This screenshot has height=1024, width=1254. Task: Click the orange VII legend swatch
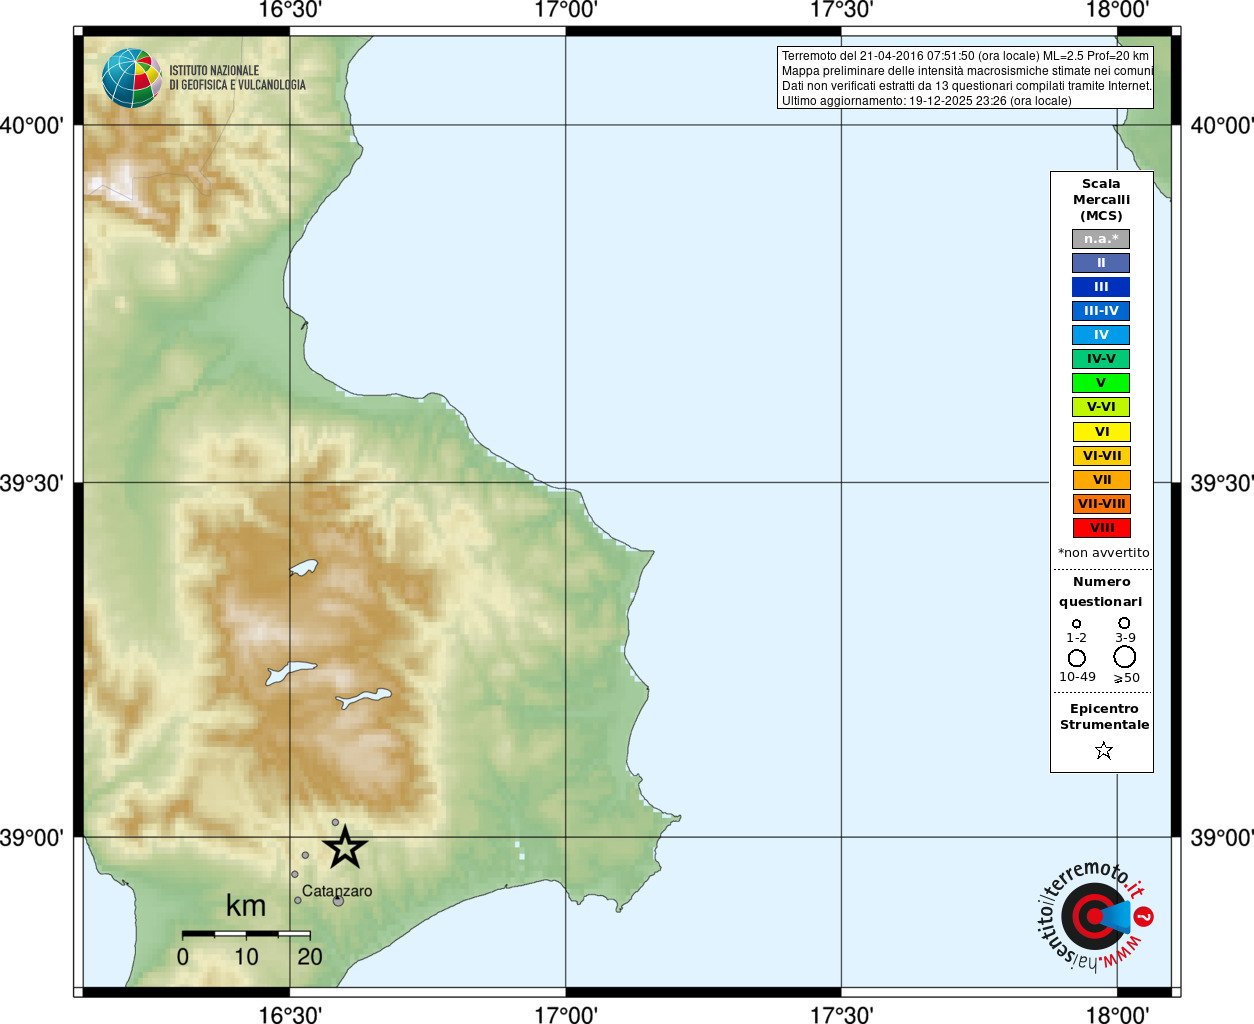(1101, 480)
